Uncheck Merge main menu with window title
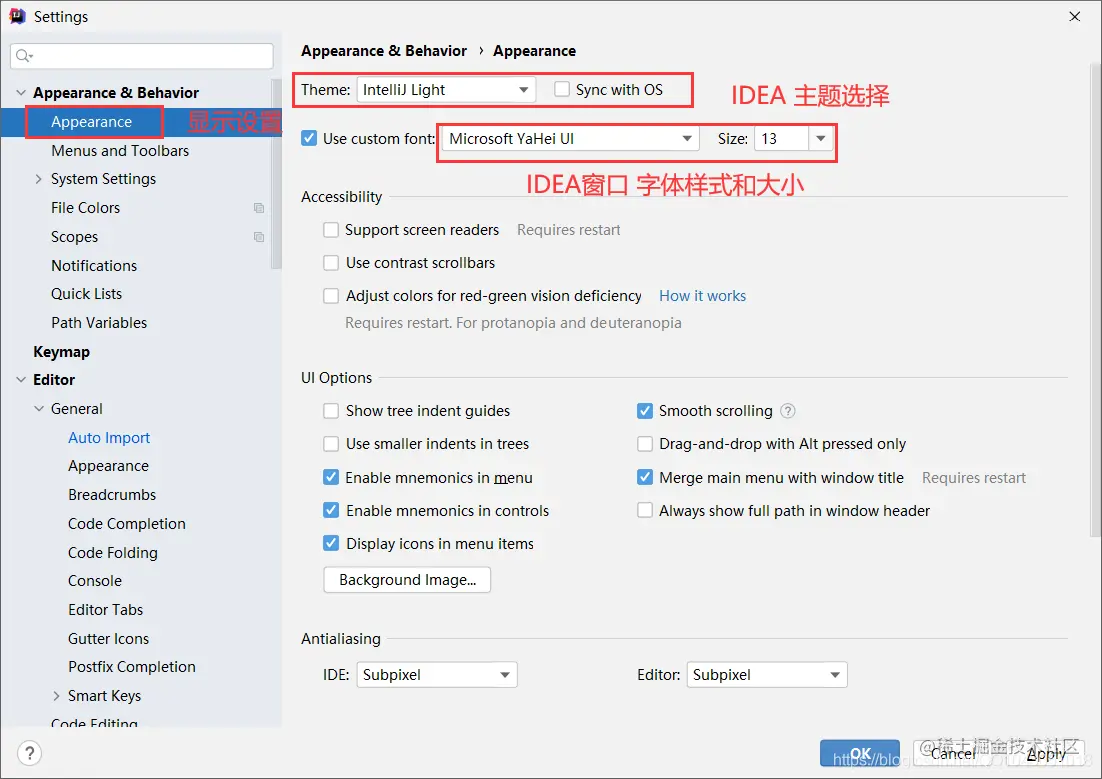The height and width of the screenshot is (779, 1102). click(644, 477)
